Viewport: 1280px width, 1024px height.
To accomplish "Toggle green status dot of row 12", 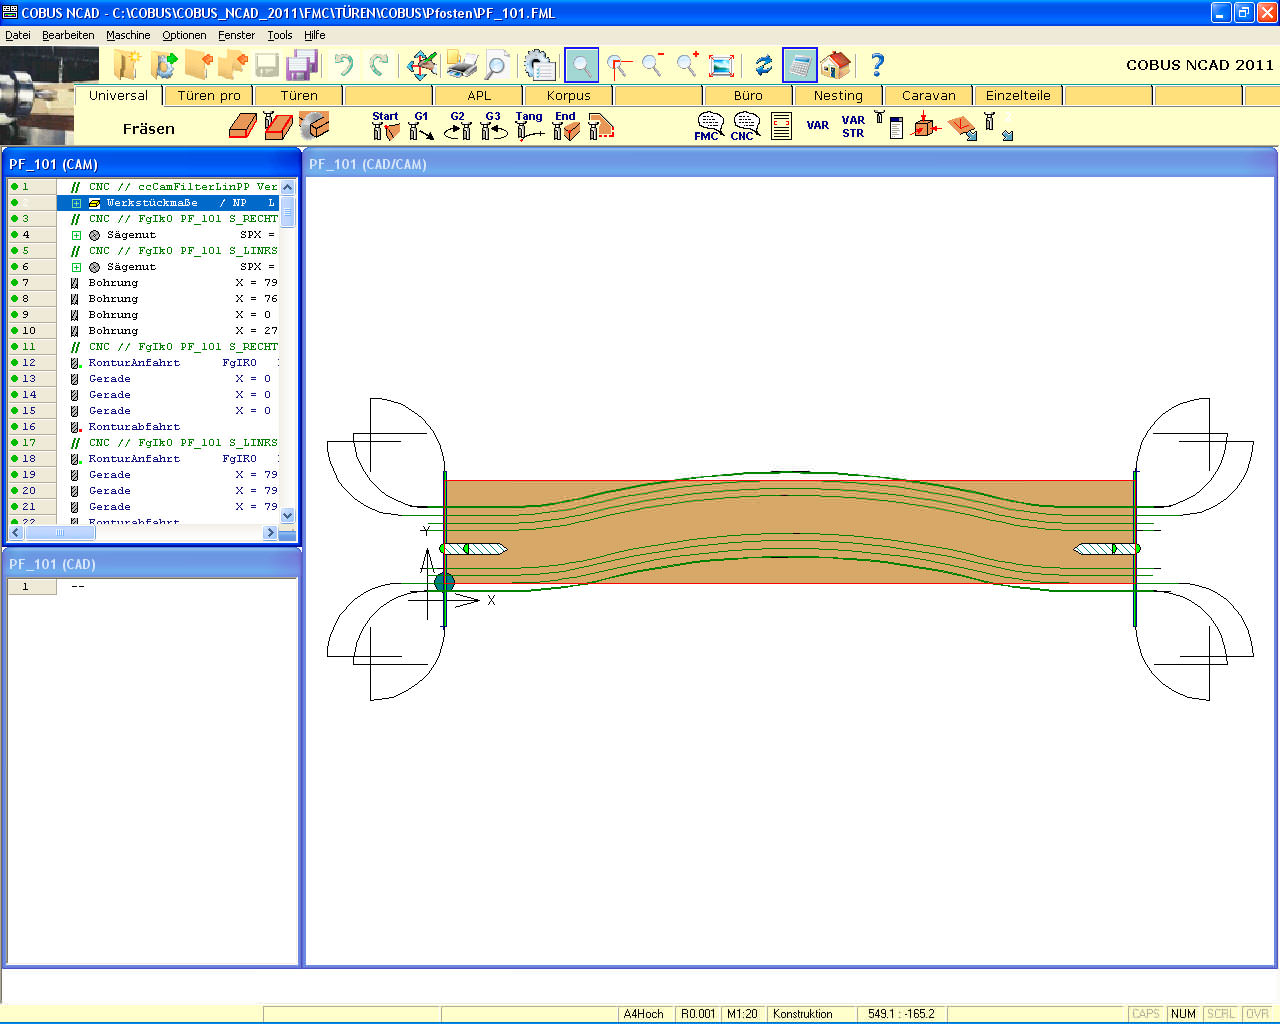I will [14, 363].
